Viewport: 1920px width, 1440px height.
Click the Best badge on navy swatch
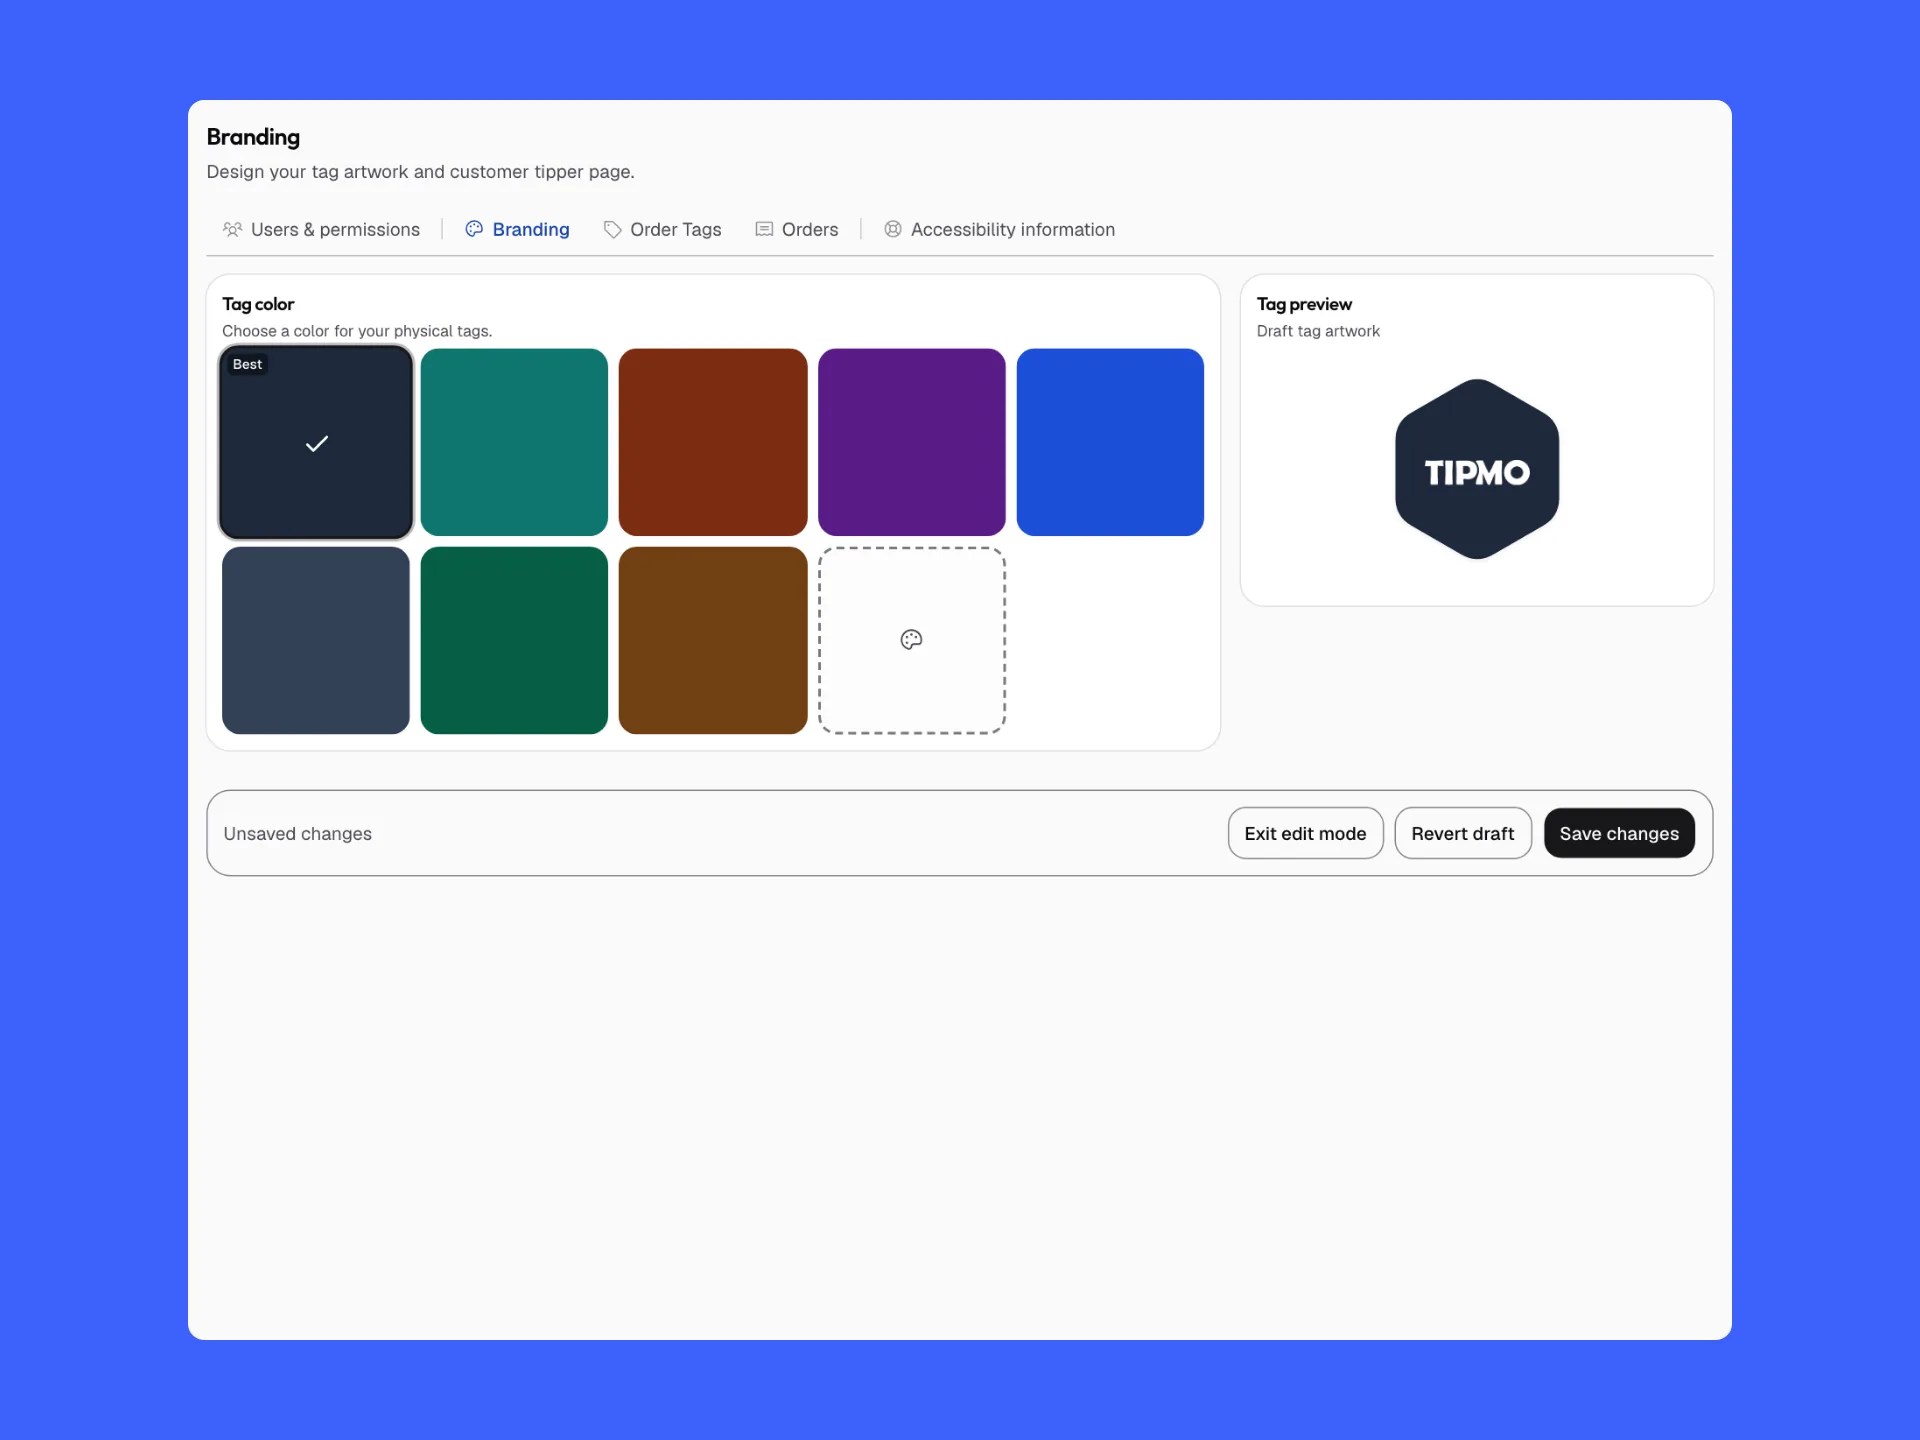coord(247,364)
